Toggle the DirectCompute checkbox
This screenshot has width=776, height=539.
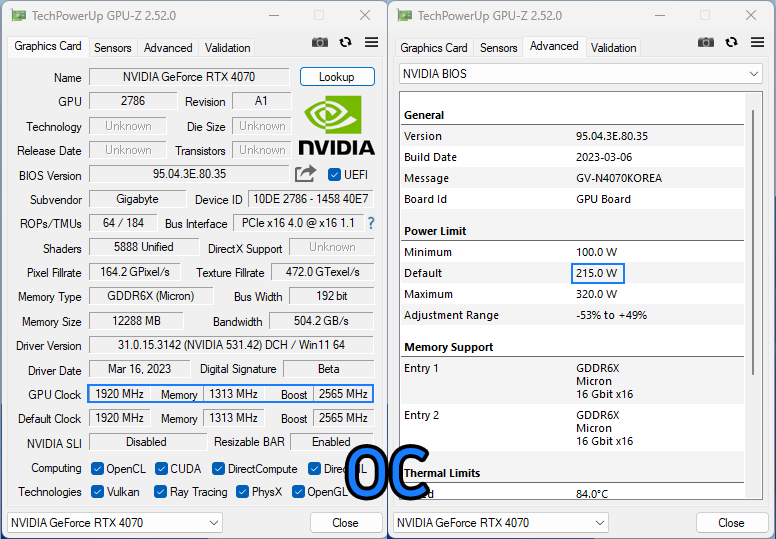[x=218, y=469]
